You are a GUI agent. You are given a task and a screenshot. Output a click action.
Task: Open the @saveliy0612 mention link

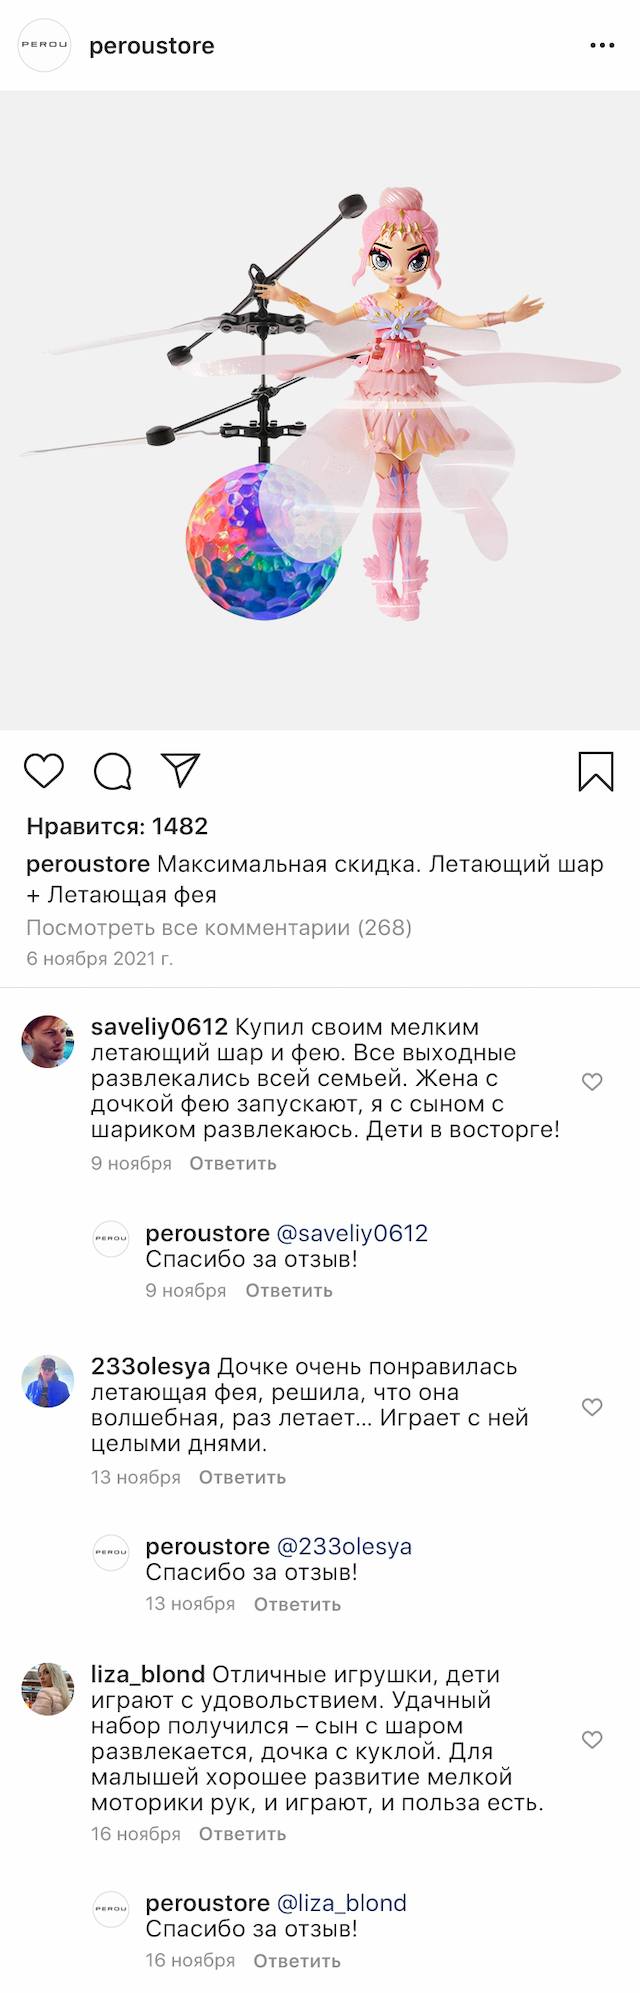[x=352, y=1233]
